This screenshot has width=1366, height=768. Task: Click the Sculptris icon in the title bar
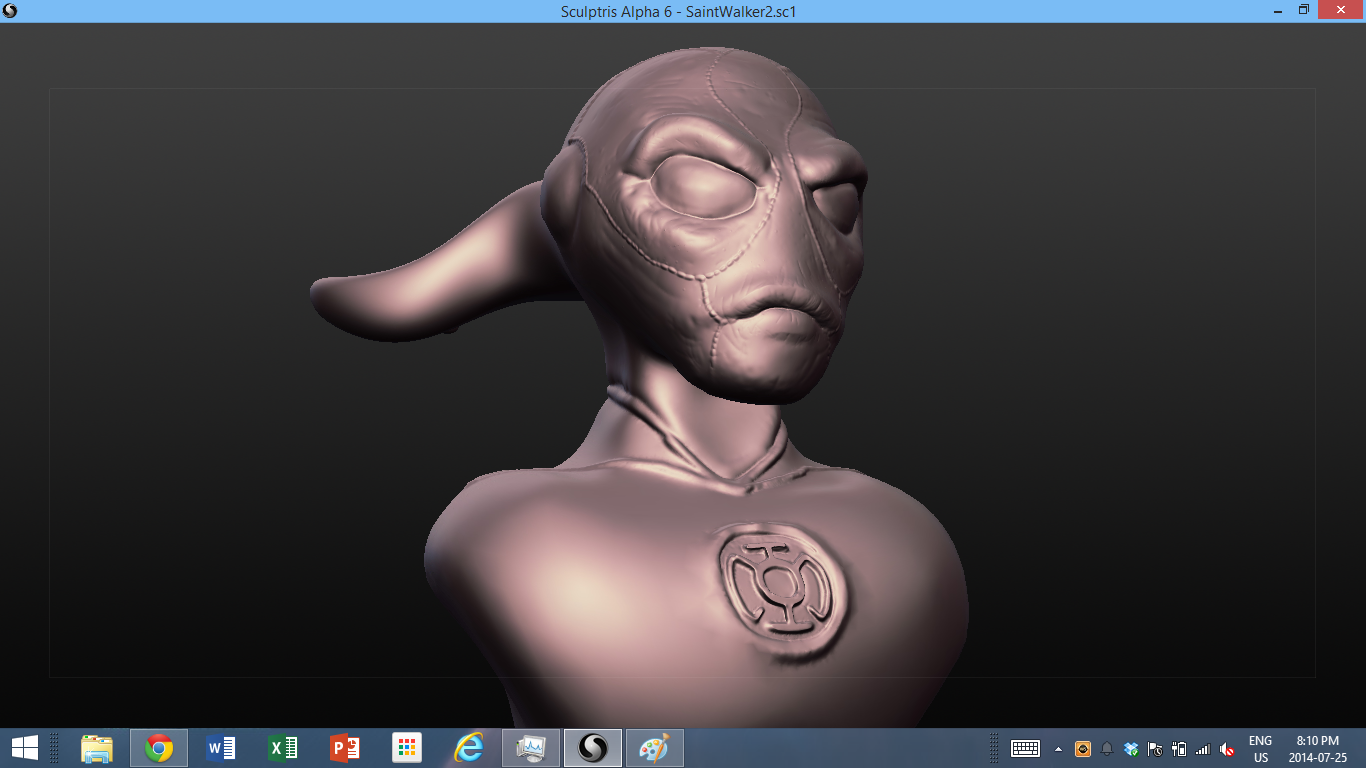coord(10,11)
